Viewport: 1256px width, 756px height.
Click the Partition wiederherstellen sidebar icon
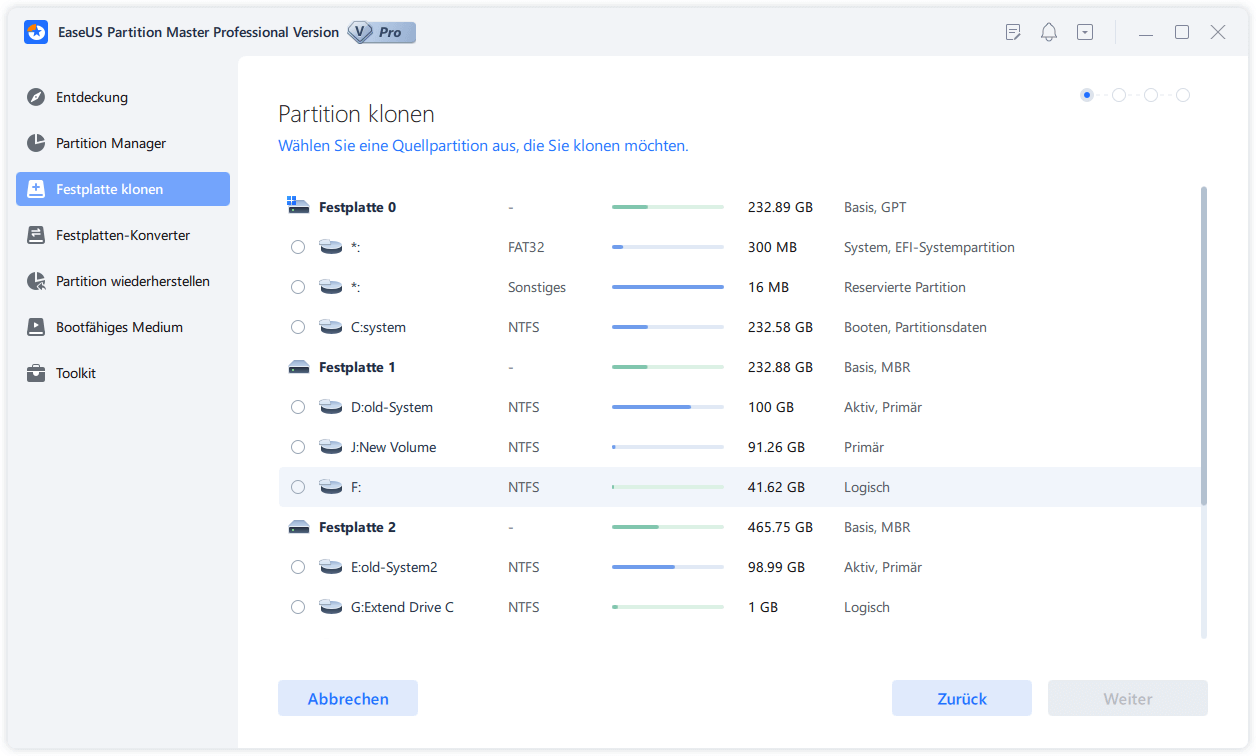pos(36,281)
